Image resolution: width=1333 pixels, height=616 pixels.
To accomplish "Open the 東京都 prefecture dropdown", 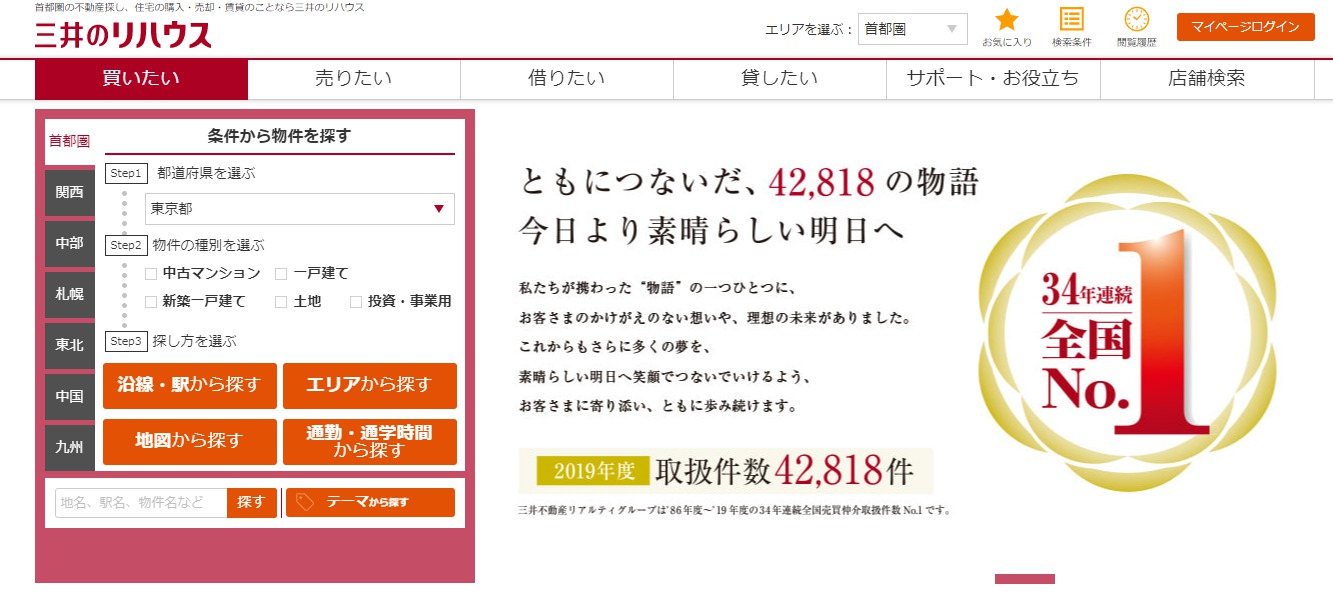I will coord(300,209).
